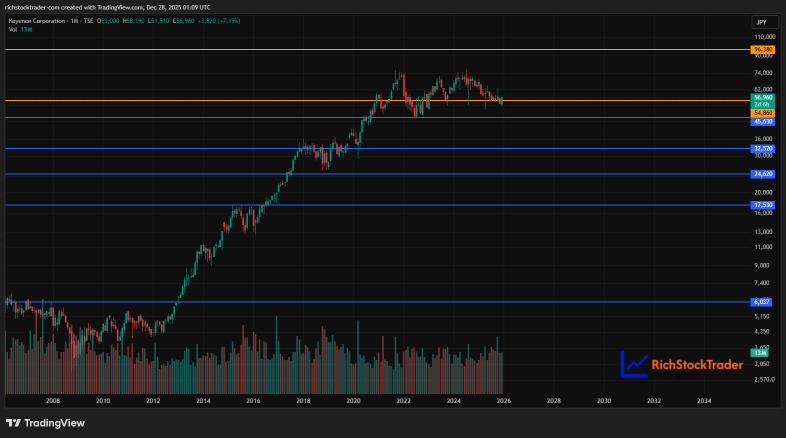Click the RichStockTrader chart logo icon
This screenshot has width=786, height=438.
[x=634, y=364]
